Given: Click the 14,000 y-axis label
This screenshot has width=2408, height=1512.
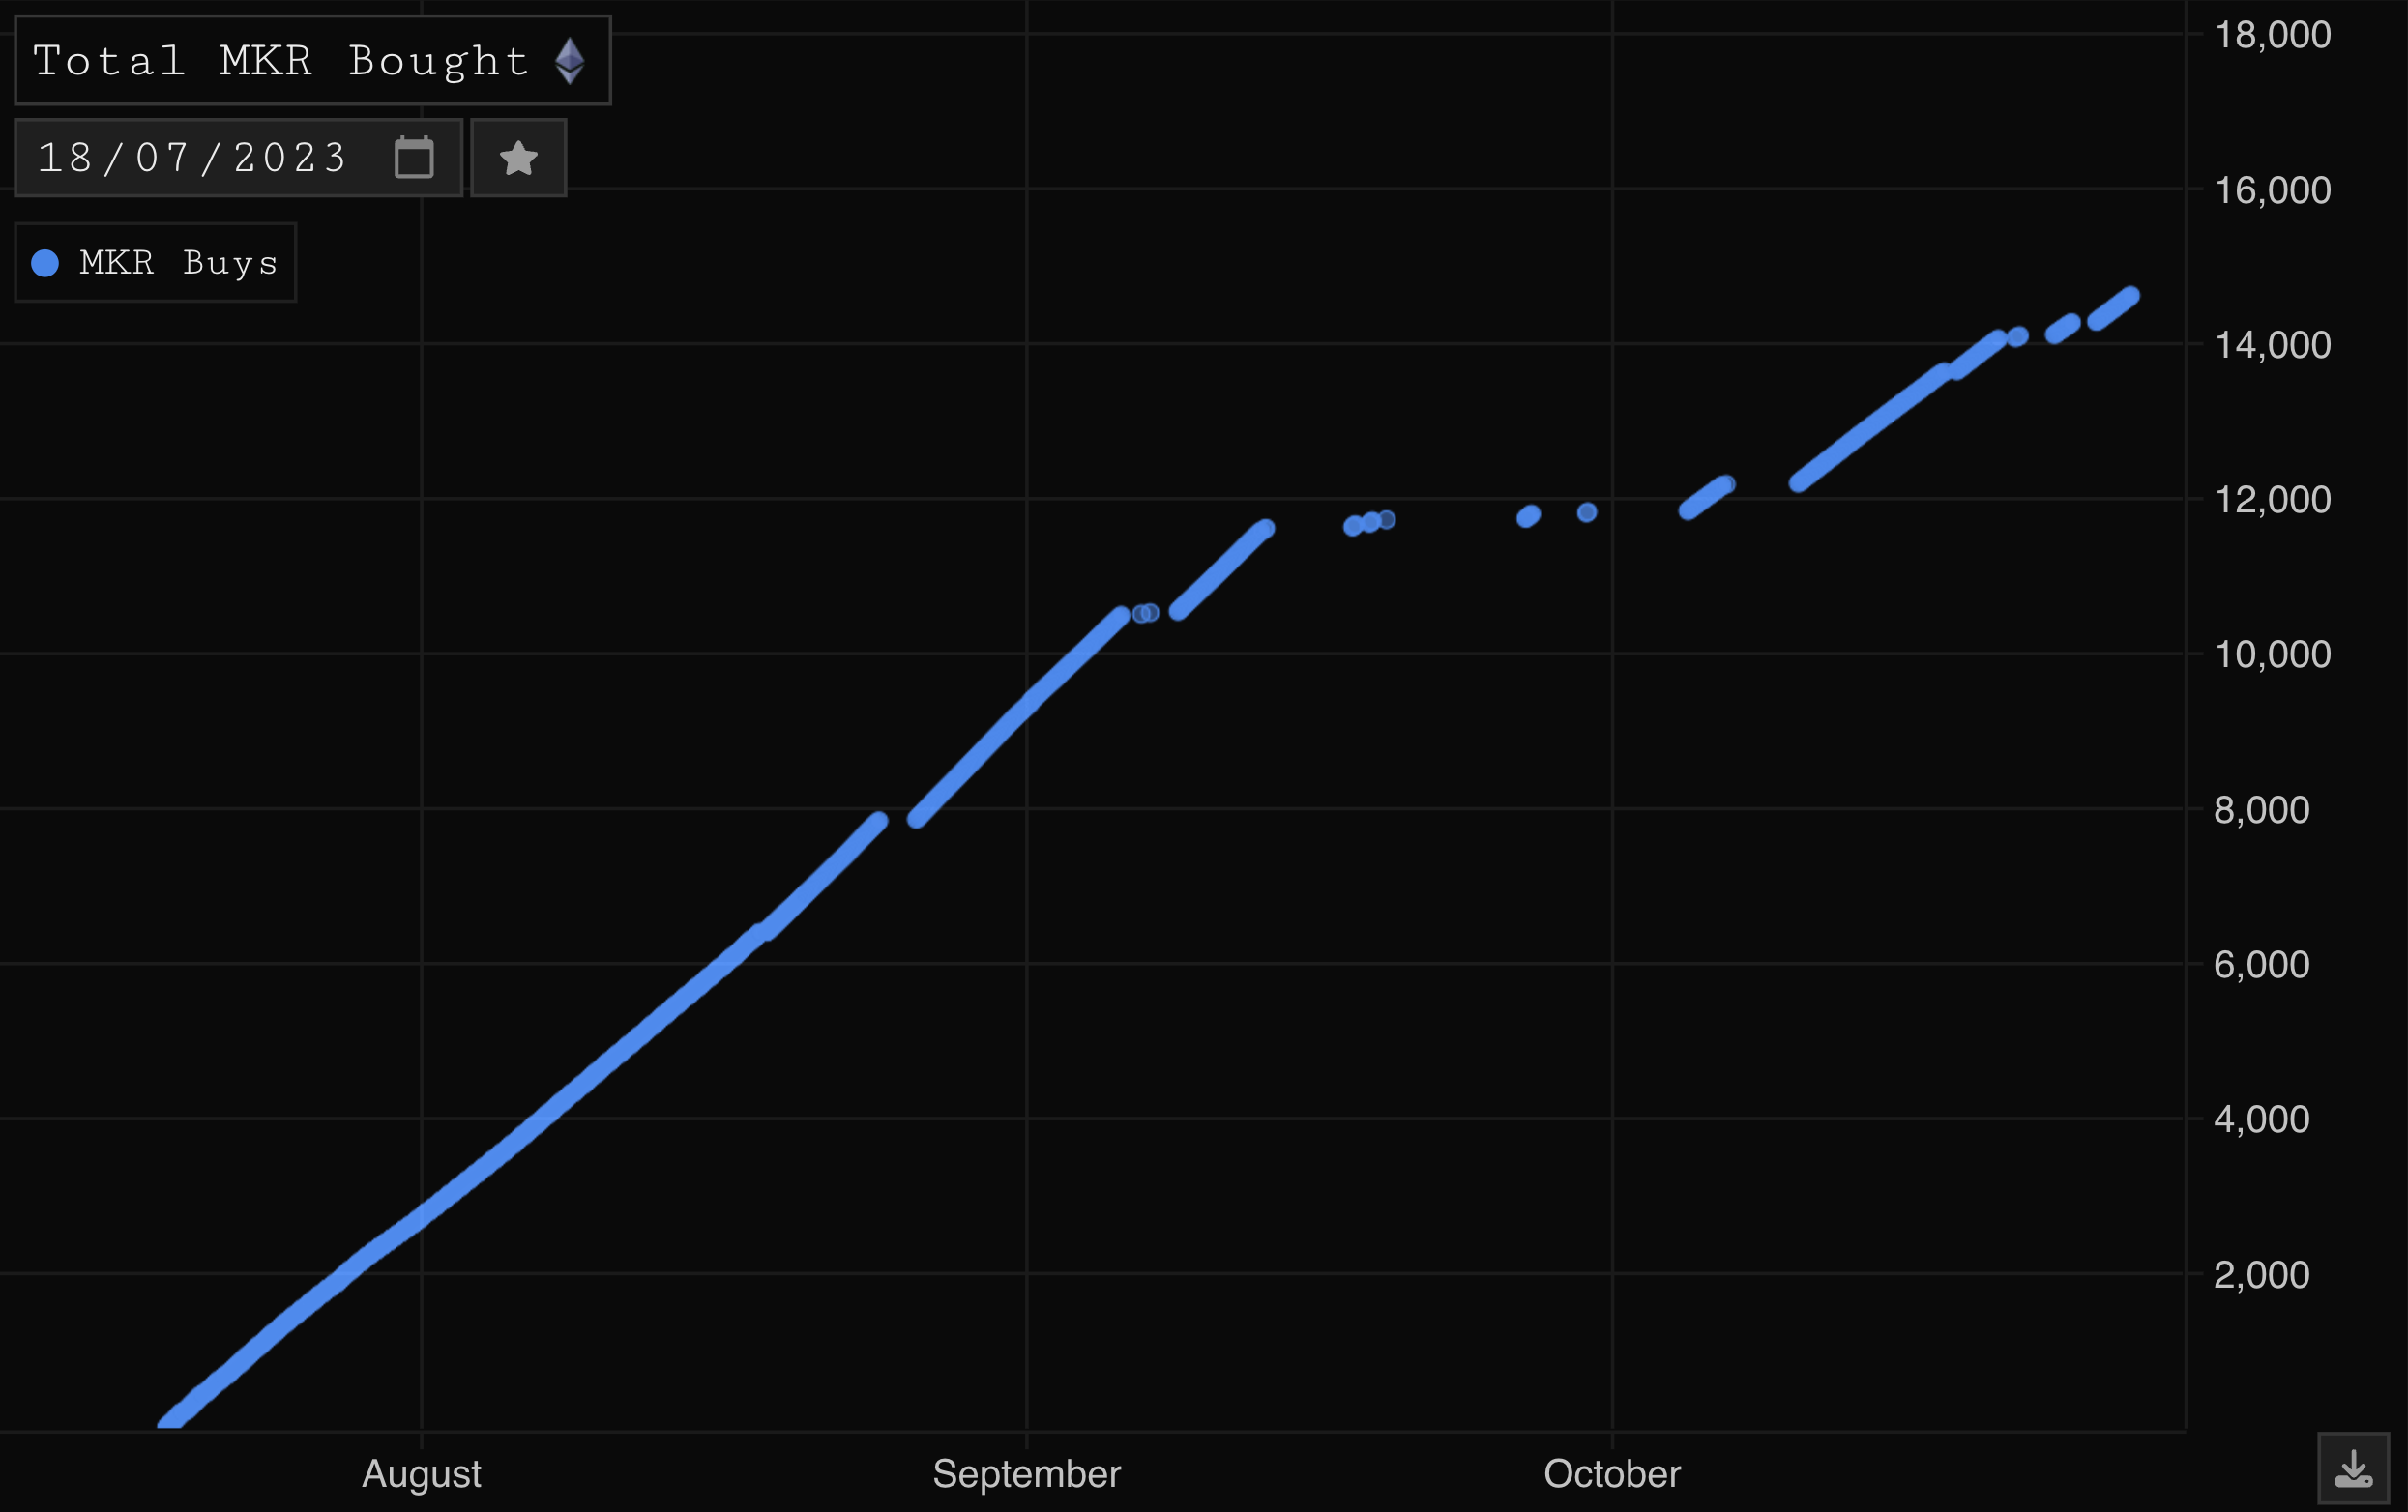Looking at the screenshot, I should coord(2273,345).
